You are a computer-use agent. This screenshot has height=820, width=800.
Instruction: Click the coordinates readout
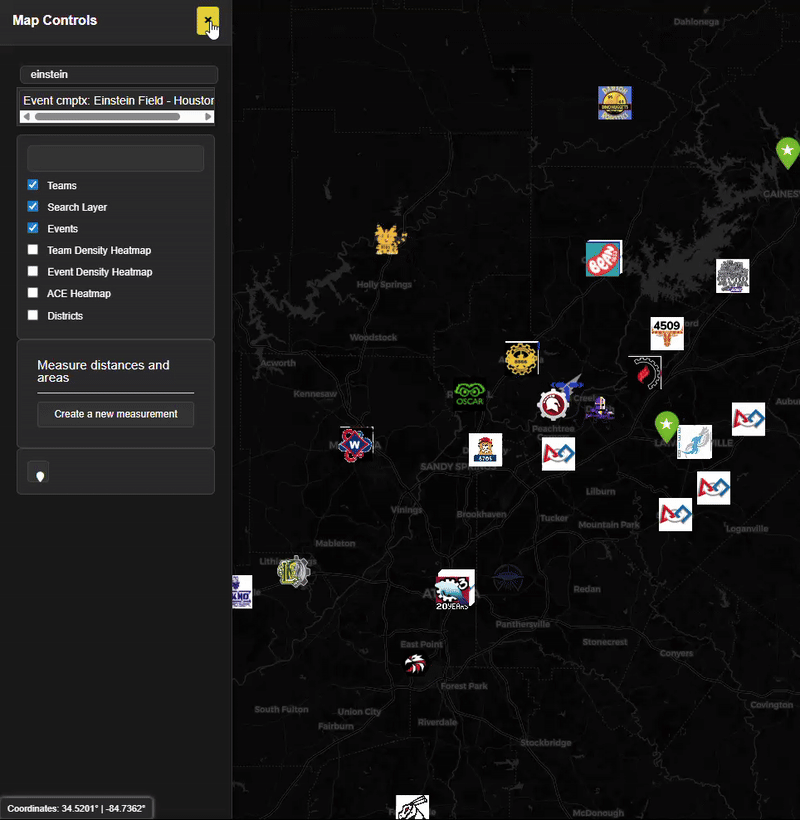76,808
